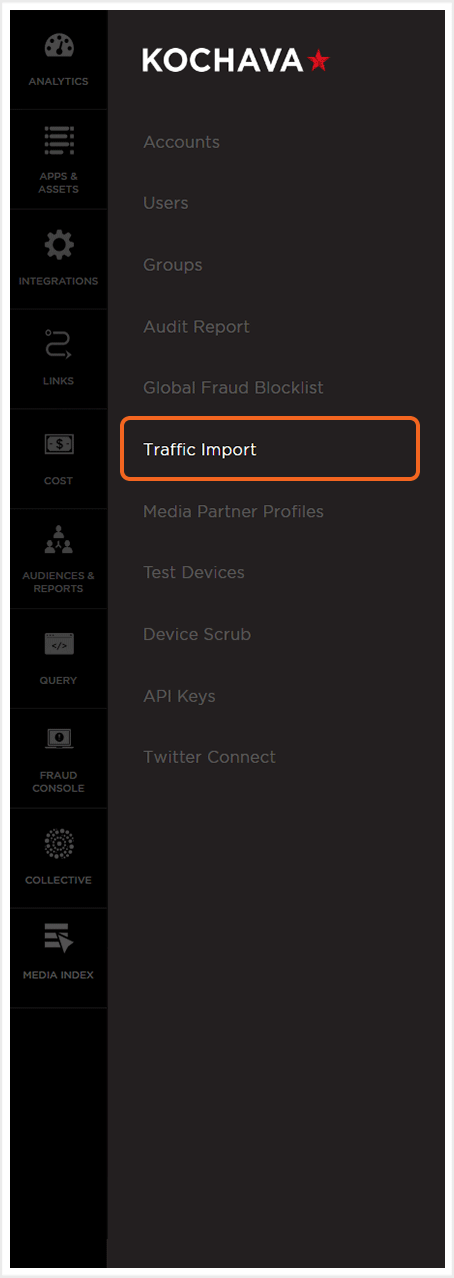
Task: Open Integrations gear icon
Action: pyautogui.click(x=58, y=245)
